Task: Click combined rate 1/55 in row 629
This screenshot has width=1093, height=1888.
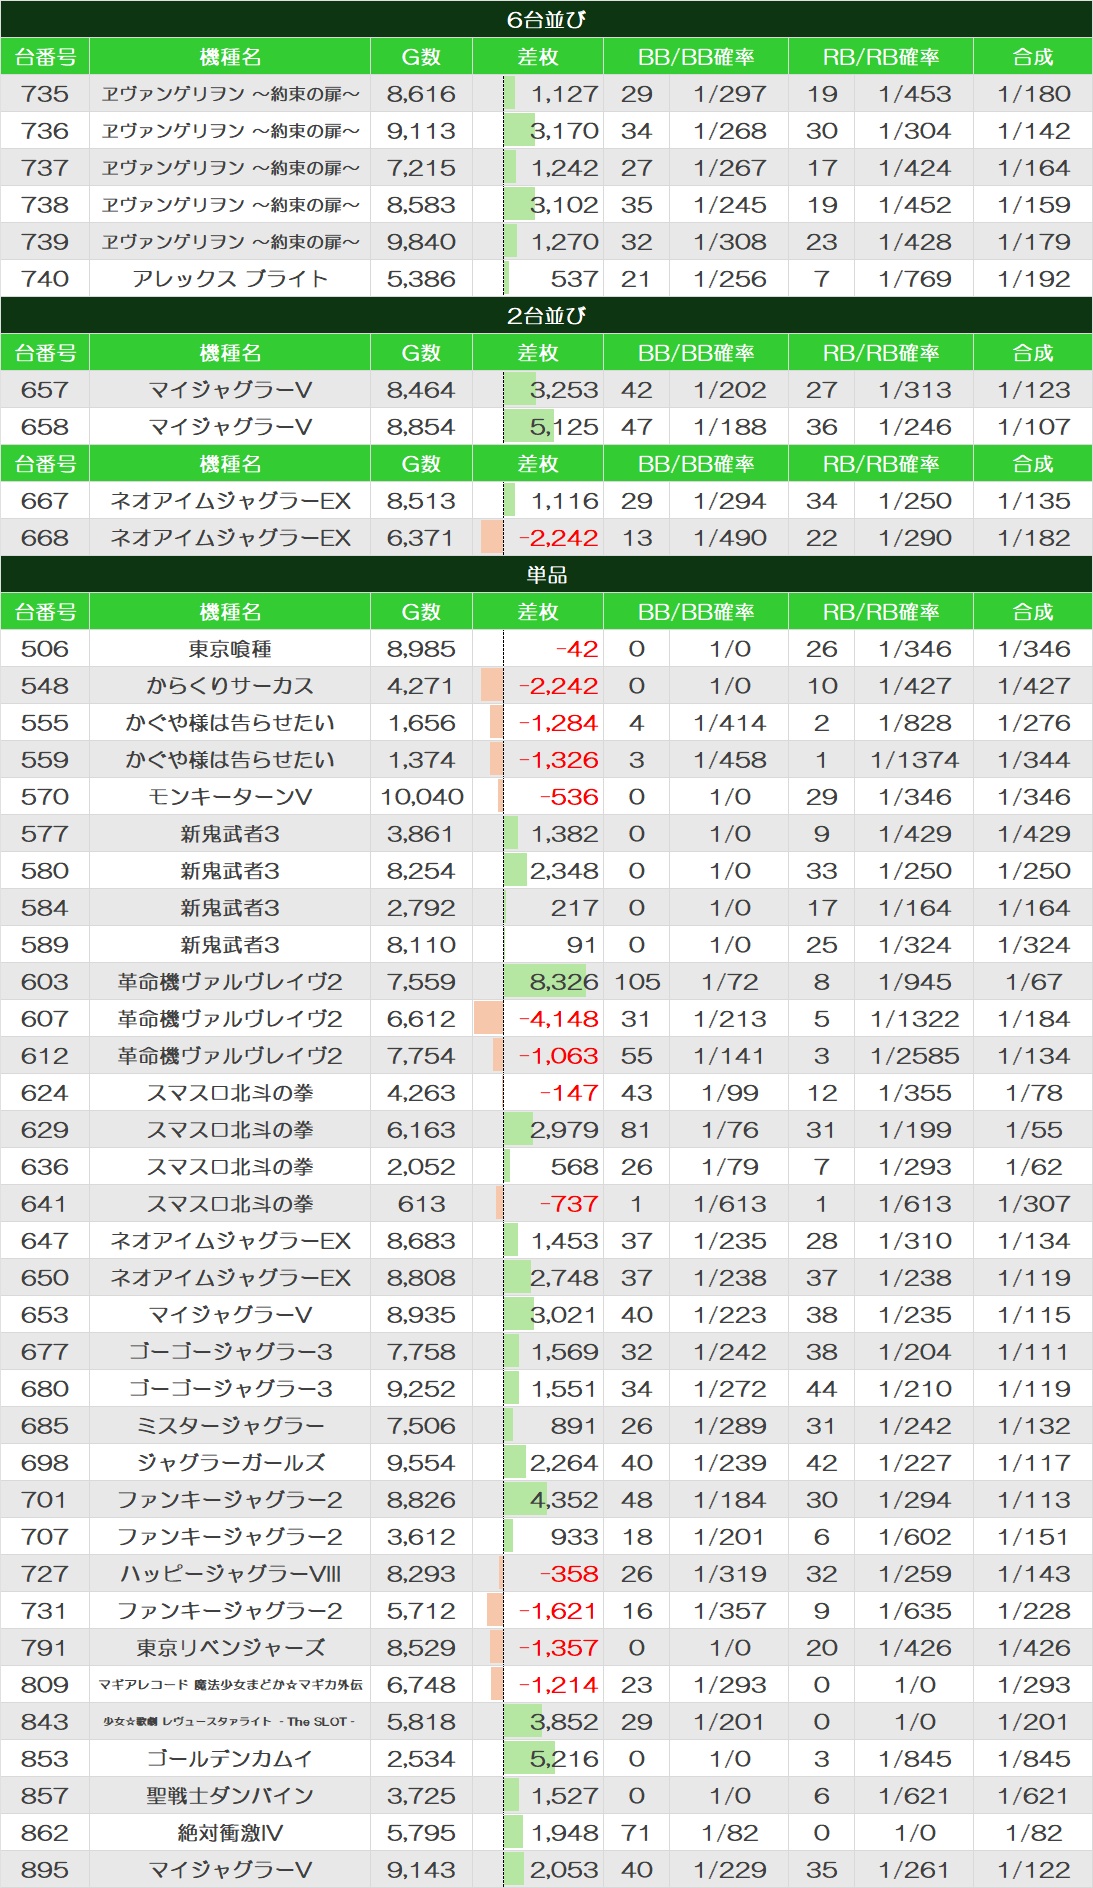Action: point(1033,1130)
